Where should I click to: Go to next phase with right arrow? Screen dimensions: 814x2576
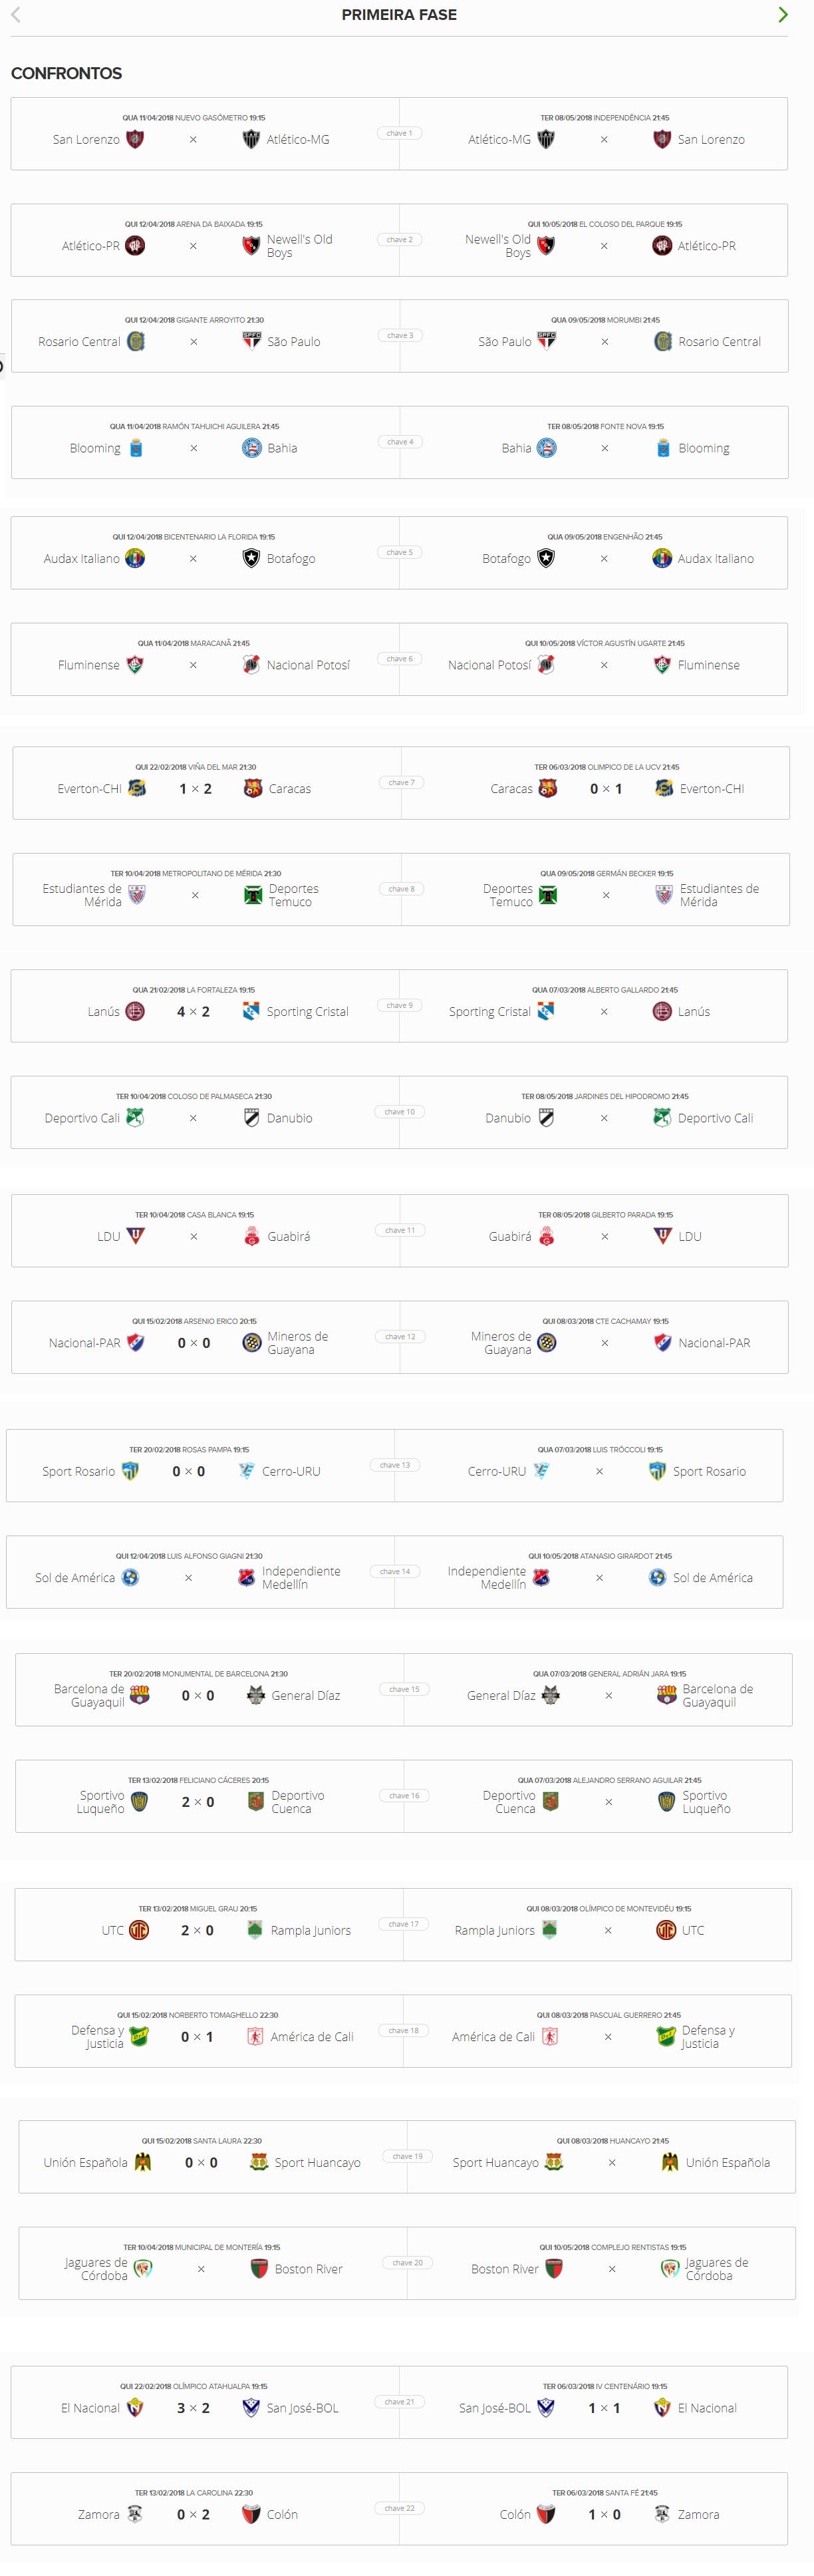coord(783,15)
